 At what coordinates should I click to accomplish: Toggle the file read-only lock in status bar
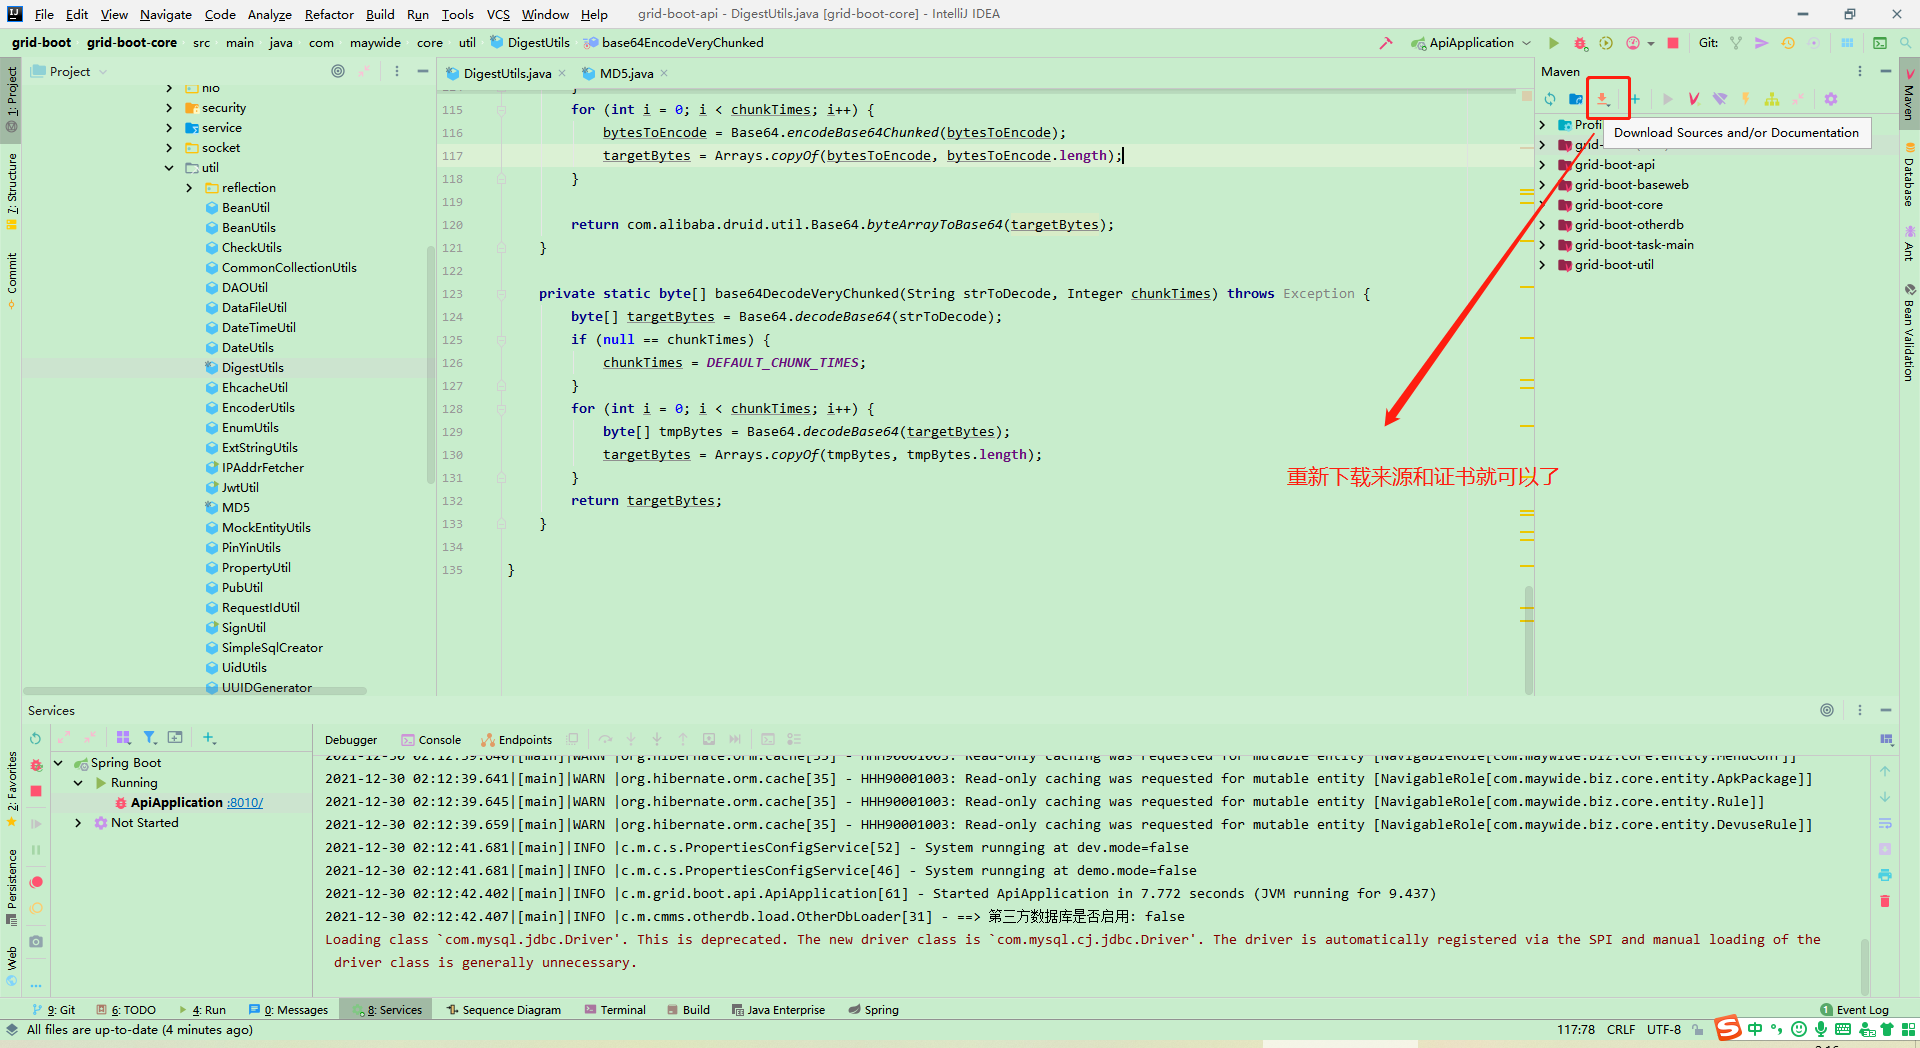coord(1698,1029)
